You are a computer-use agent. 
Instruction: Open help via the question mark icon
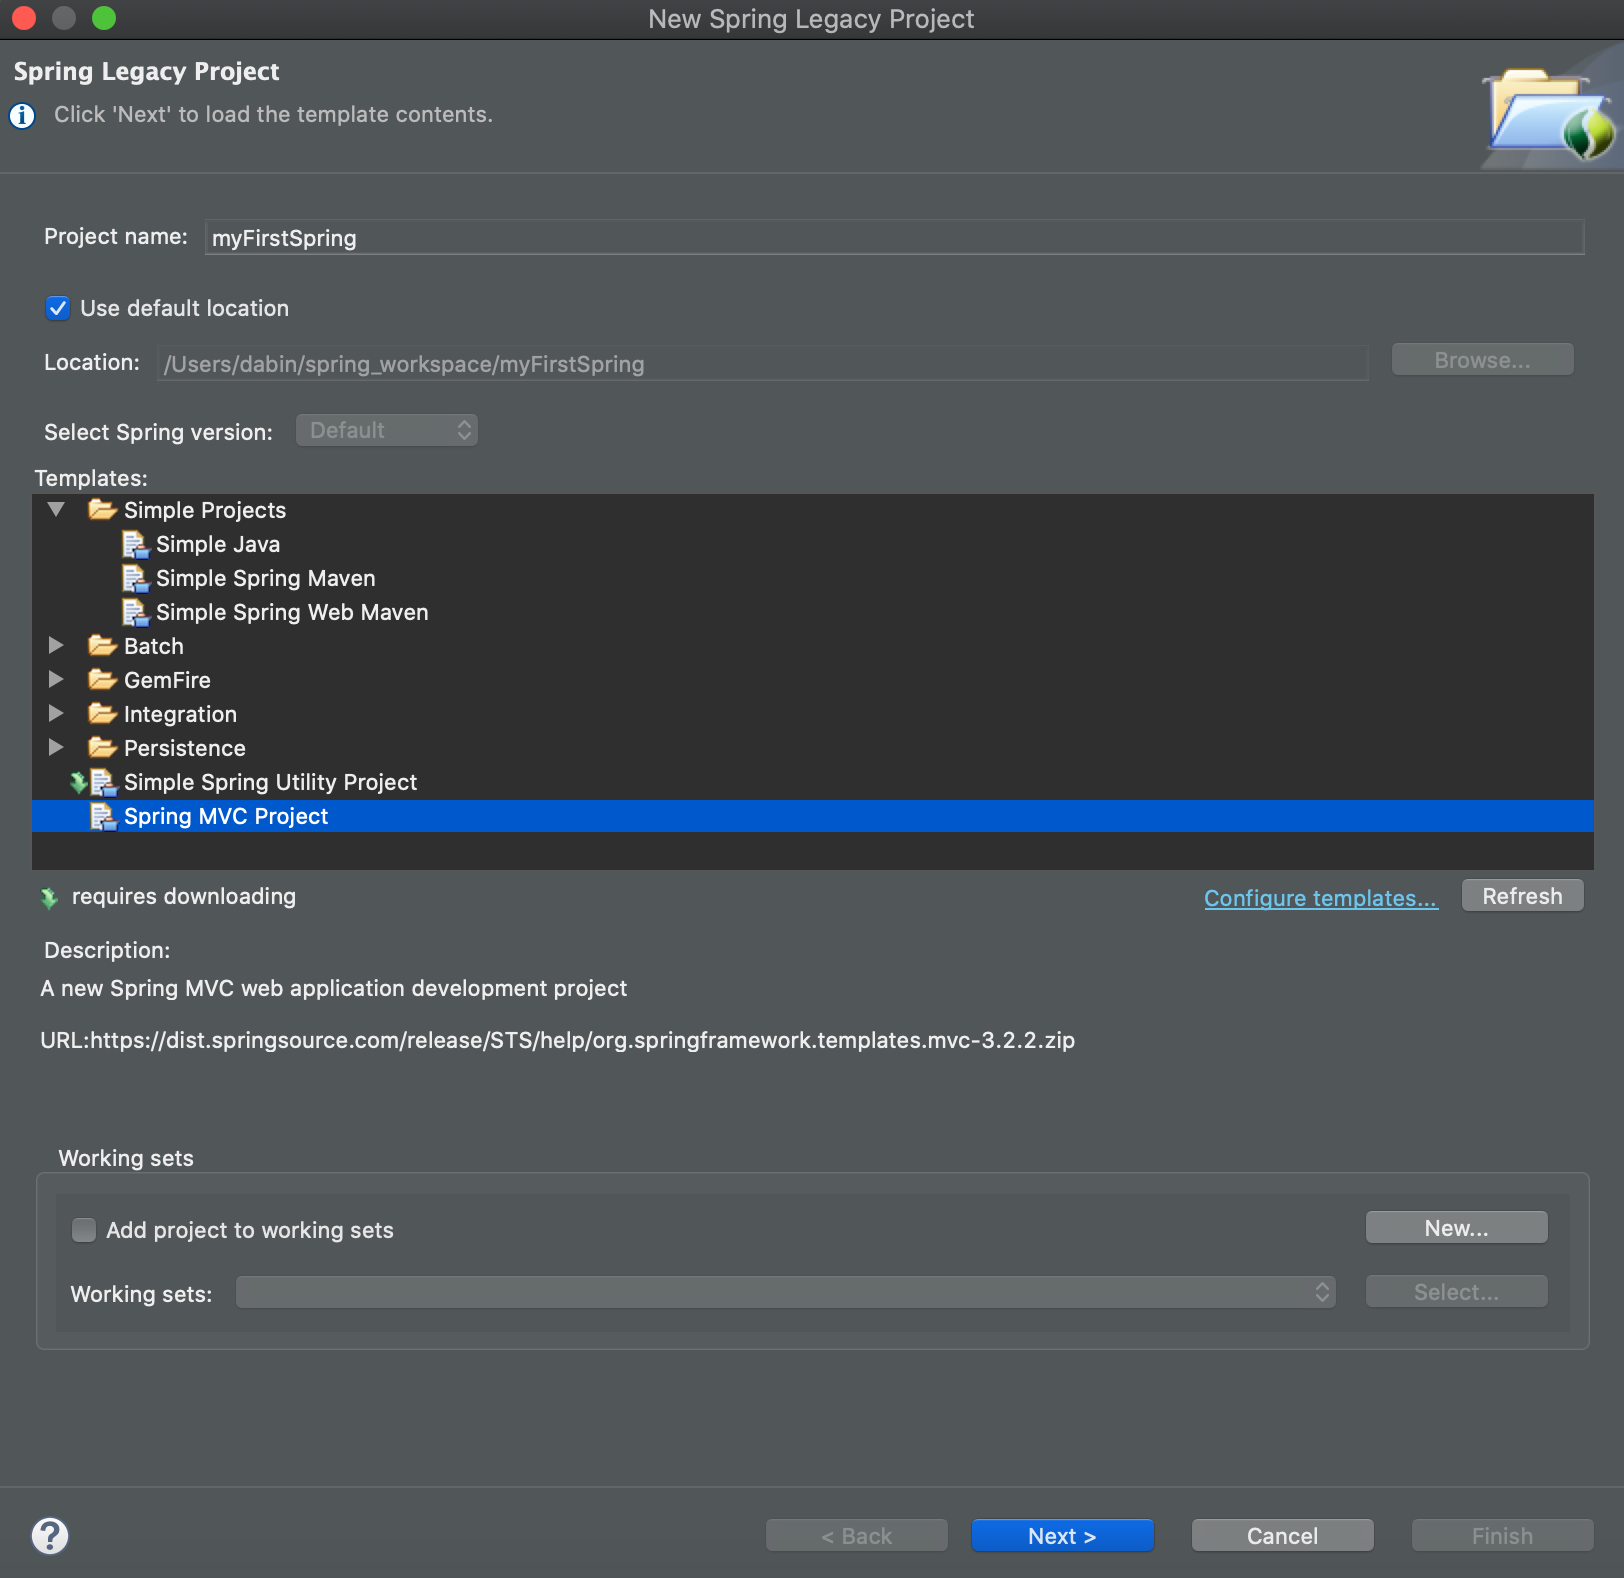50,1536
